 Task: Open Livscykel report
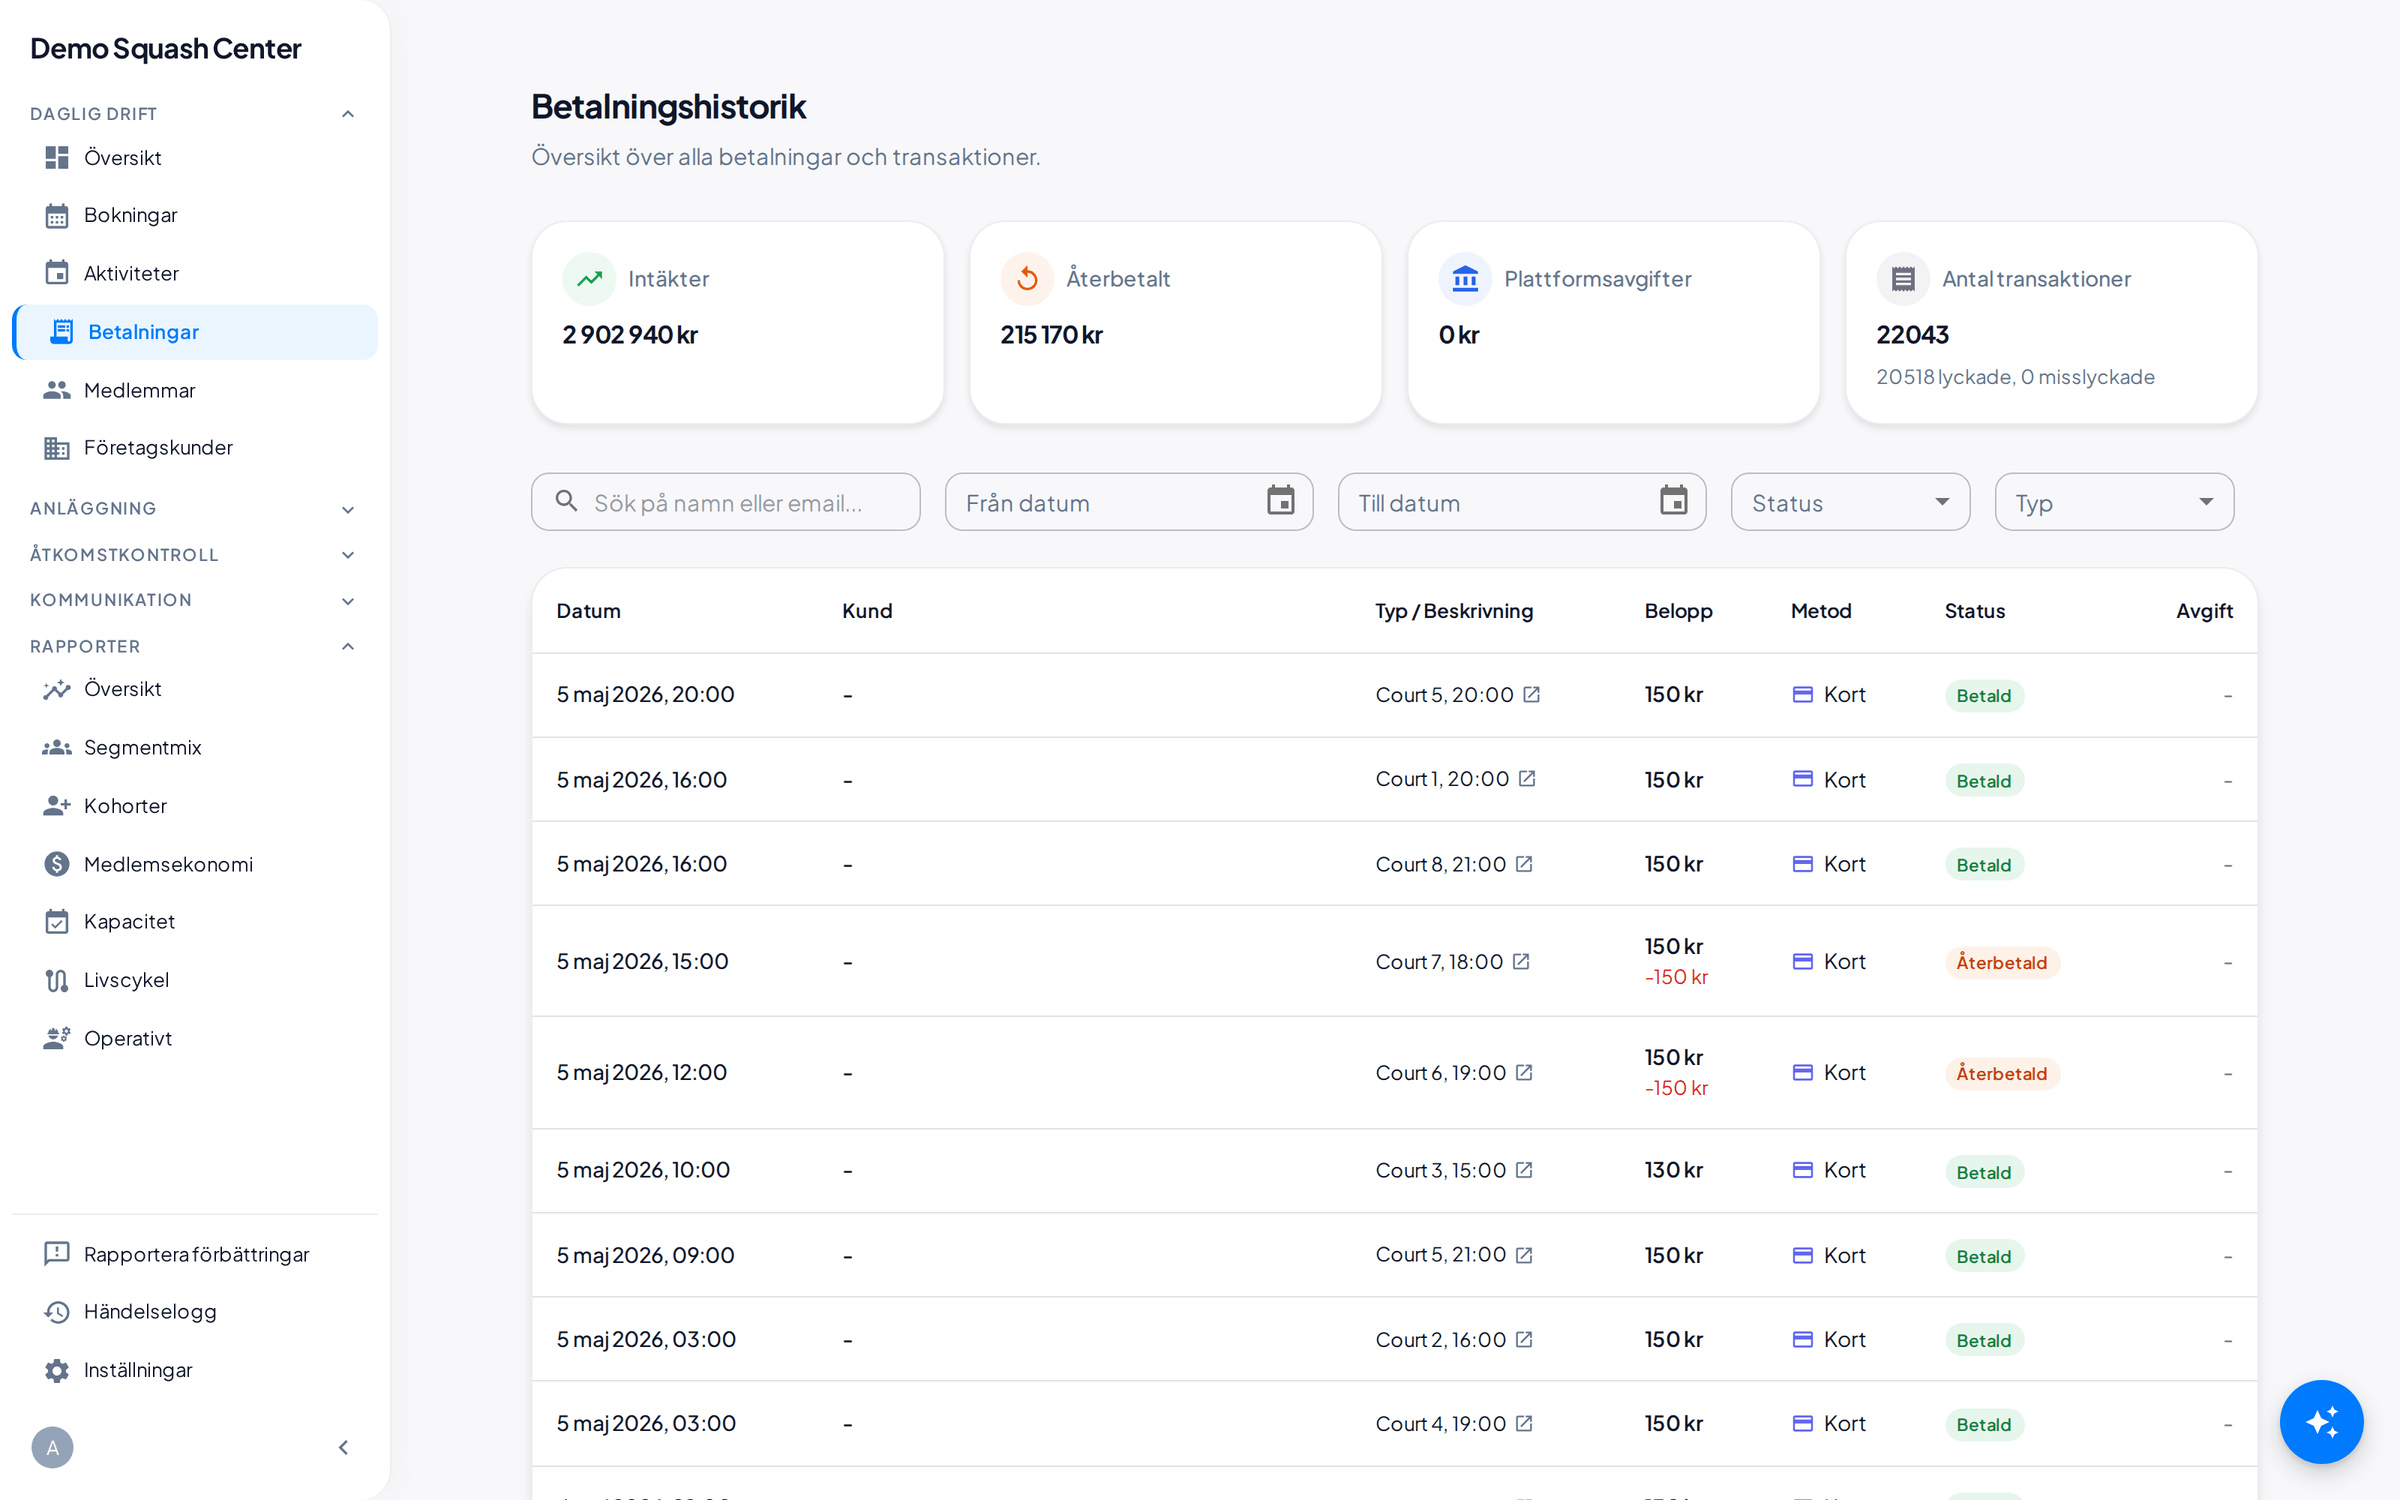point(195,980)
